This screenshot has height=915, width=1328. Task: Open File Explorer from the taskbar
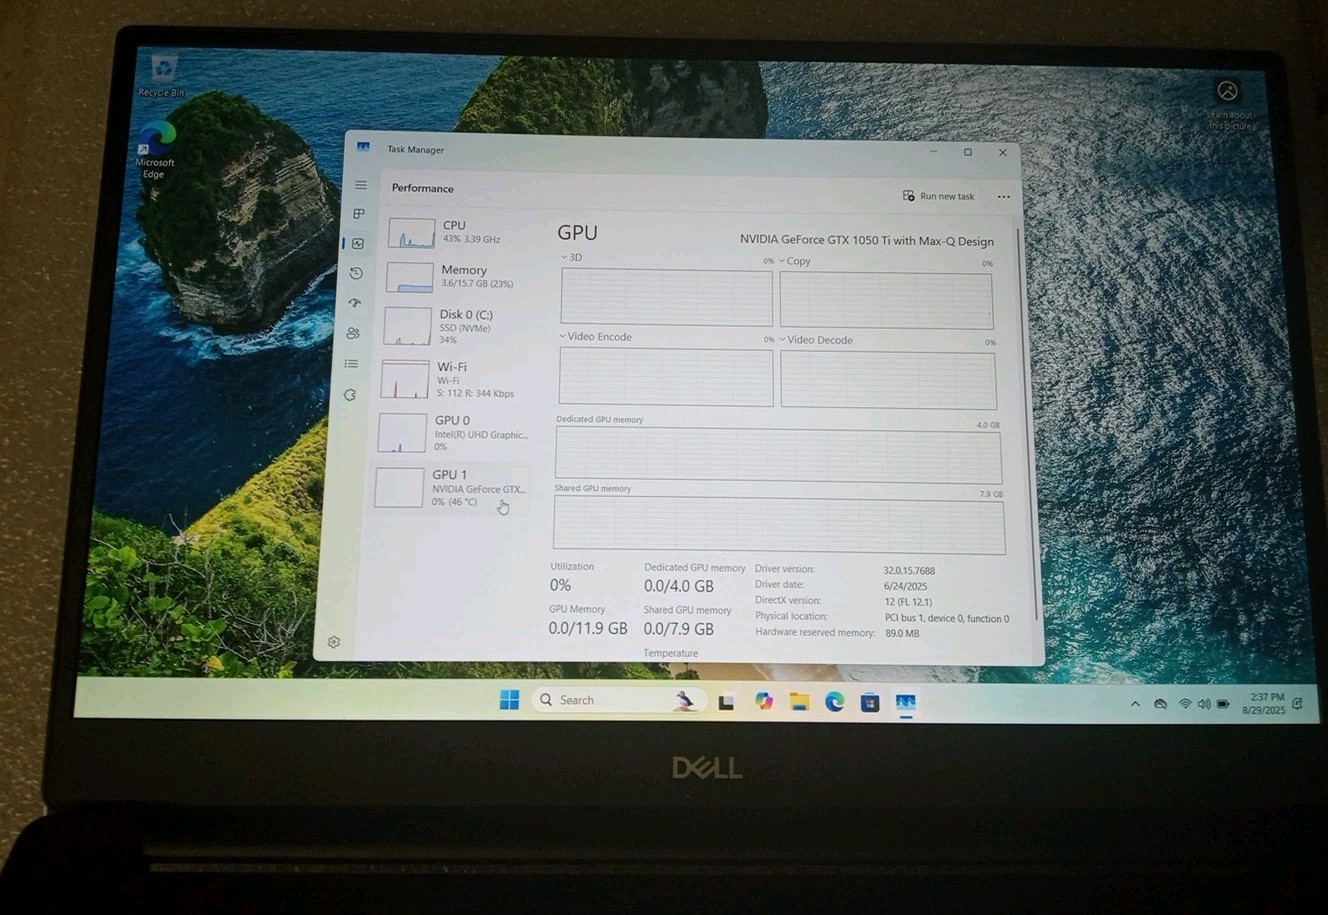799,702
